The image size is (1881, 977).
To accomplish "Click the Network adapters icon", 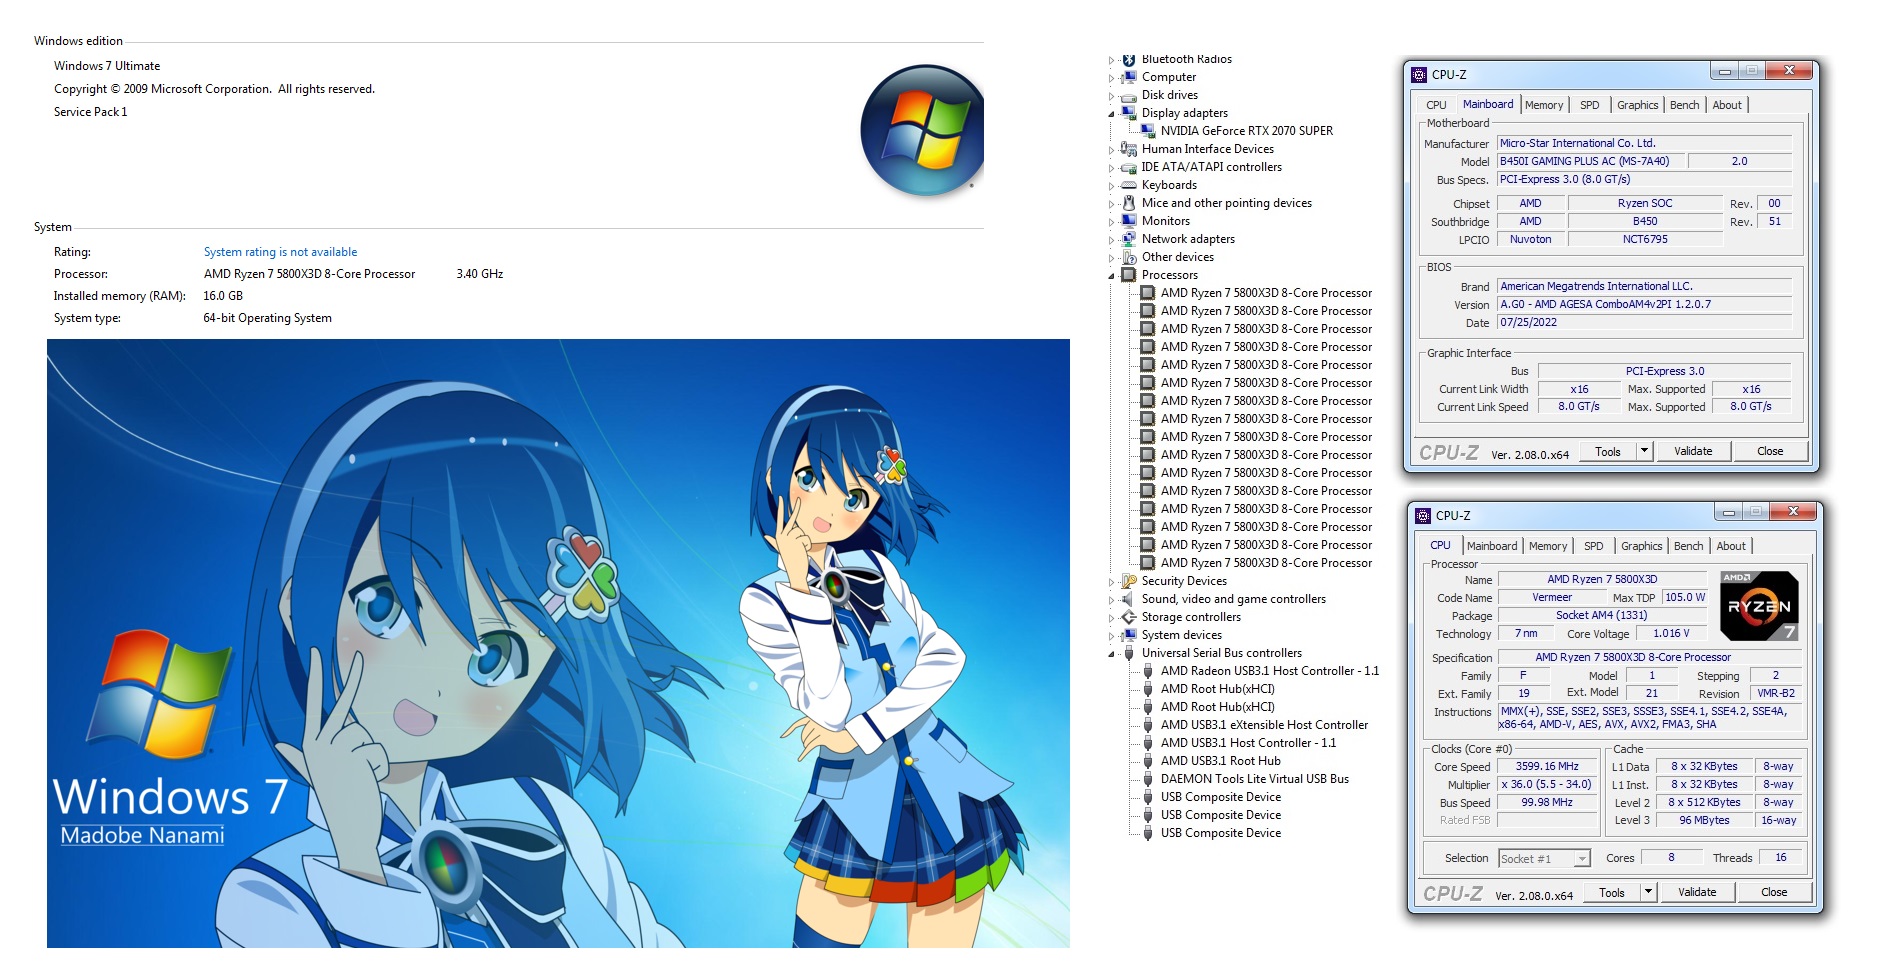I will click(x=1129, y=239).
